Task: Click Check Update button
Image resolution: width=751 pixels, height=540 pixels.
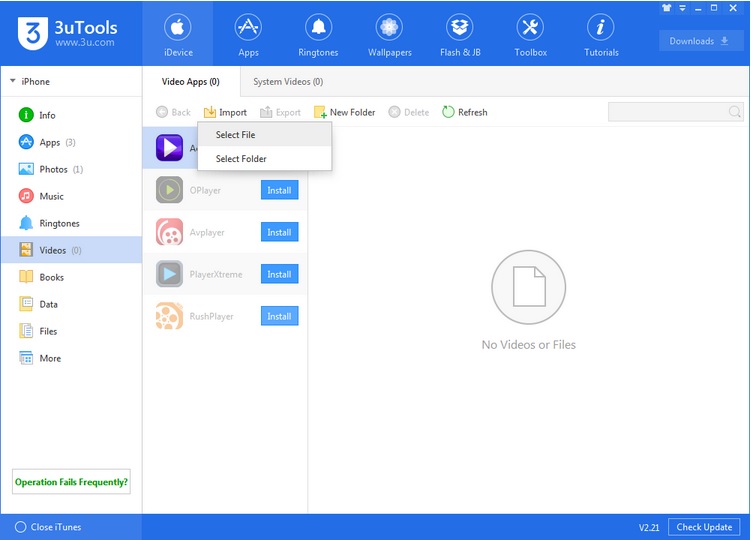Action: click(x=704, y=527)
